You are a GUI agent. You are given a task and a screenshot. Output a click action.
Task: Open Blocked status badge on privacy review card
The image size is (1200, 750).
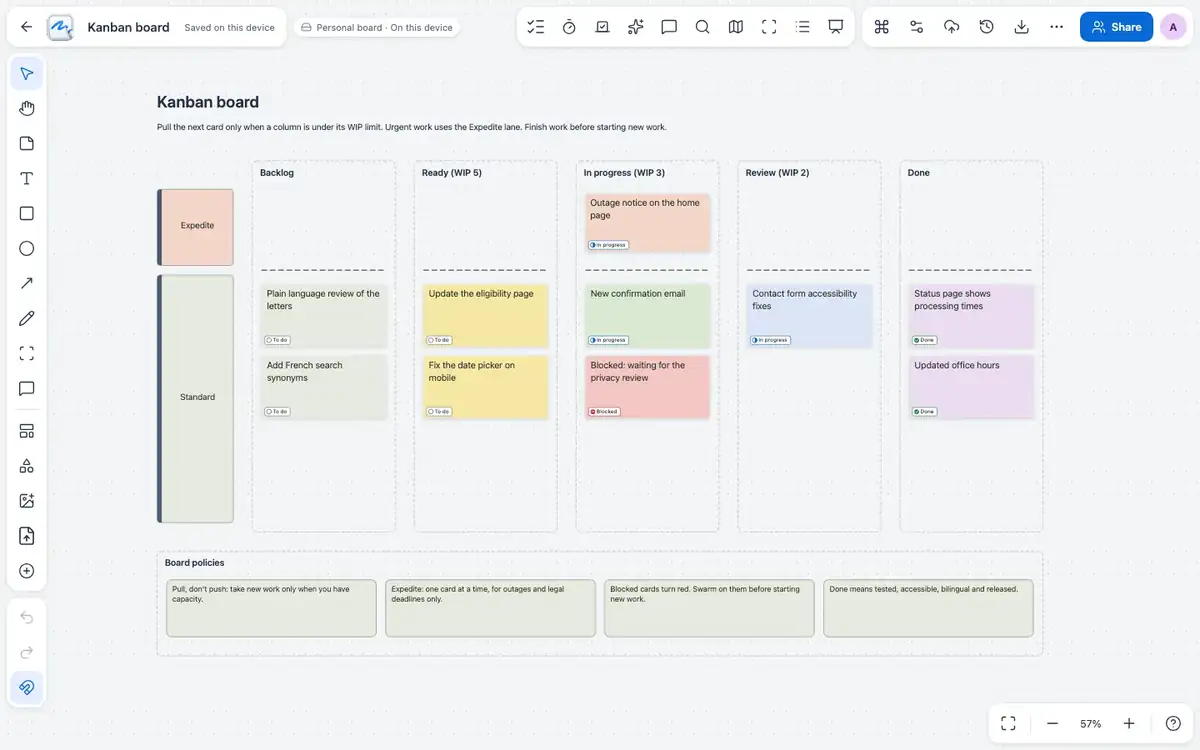coord(604,411)
